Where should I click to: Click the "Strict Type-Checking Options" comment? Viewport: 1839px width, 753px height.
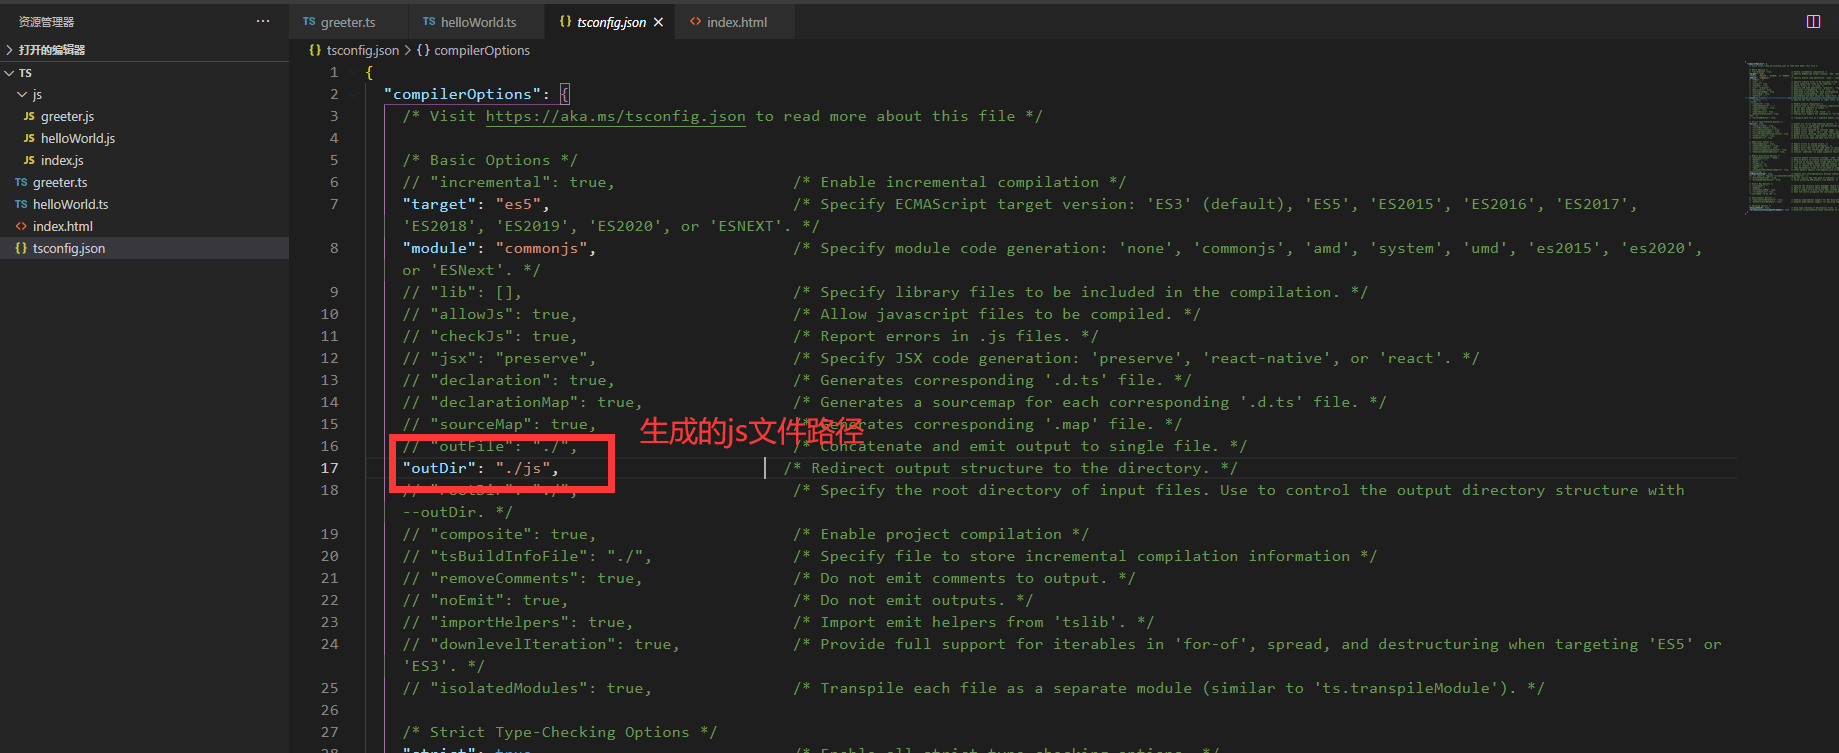point(560,732)
